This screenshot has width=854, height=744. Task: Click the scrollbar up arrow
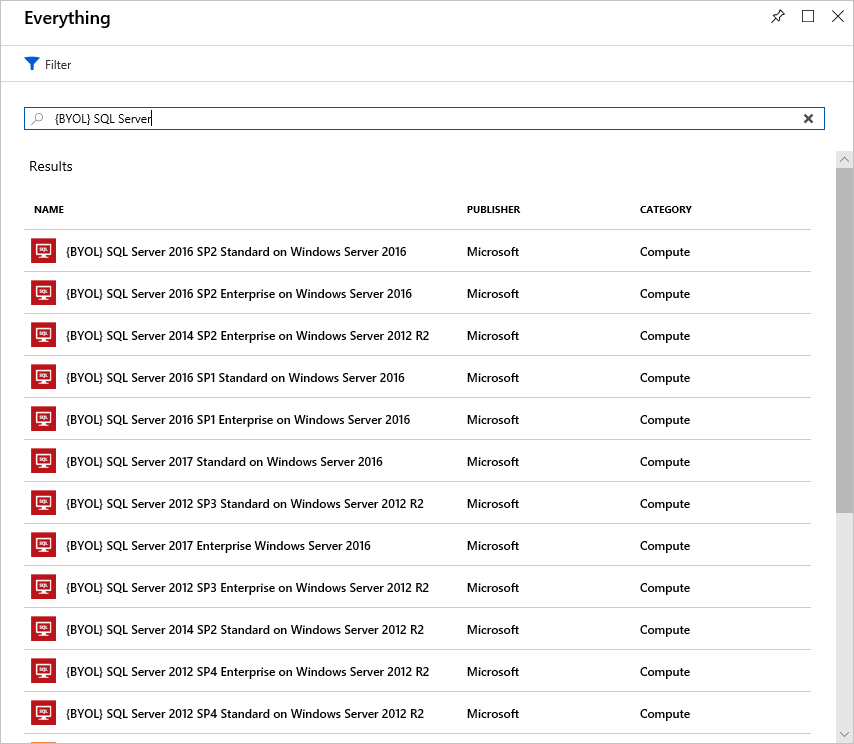pyautogui.click(x=845, y=160)
